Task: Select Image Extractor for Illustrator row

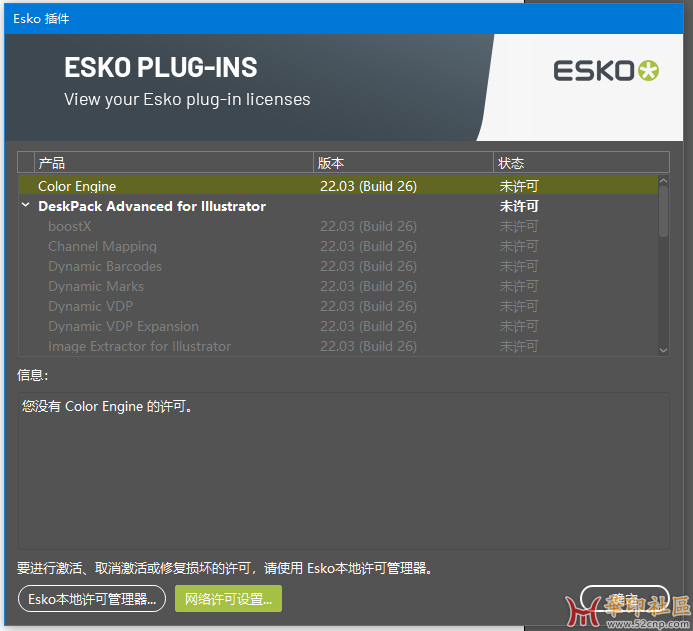Action: coord(338,346)
